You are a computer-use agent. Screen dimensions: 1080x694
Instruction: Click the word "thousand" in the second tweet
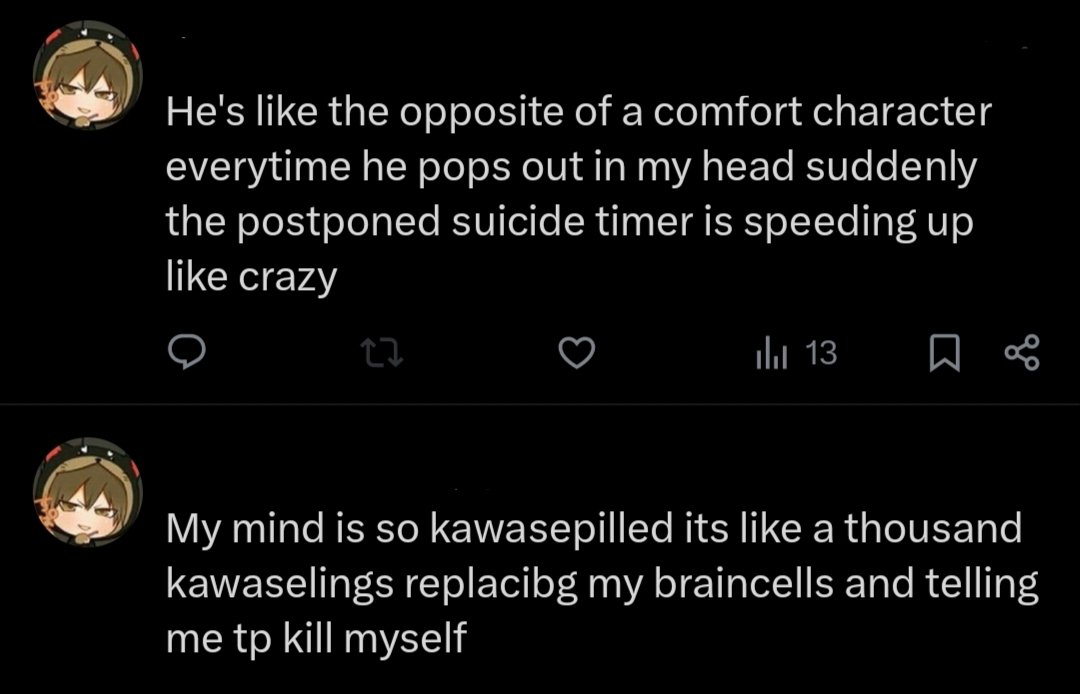click(x=933, y=529)
